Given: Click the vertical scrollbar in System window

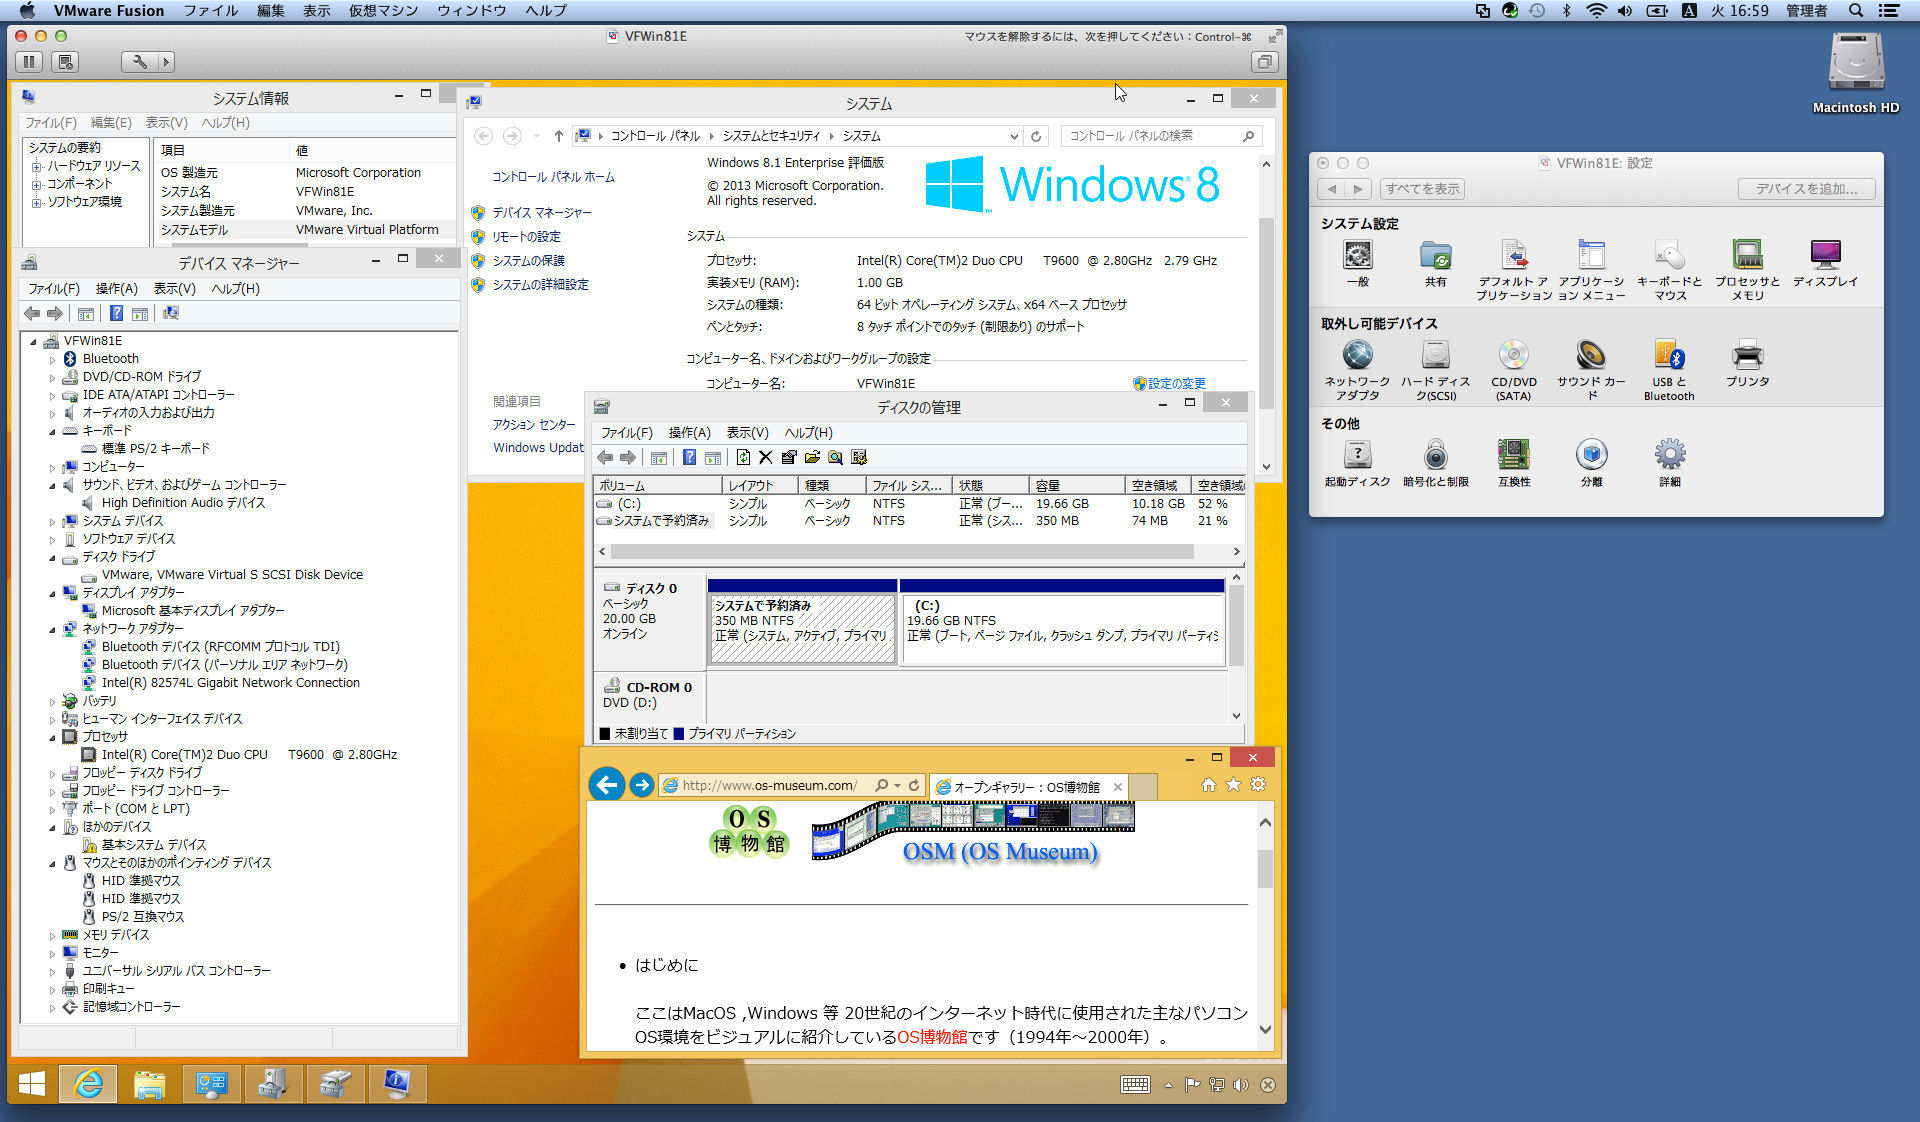Looking at the screenshot, I should 1266,312.
